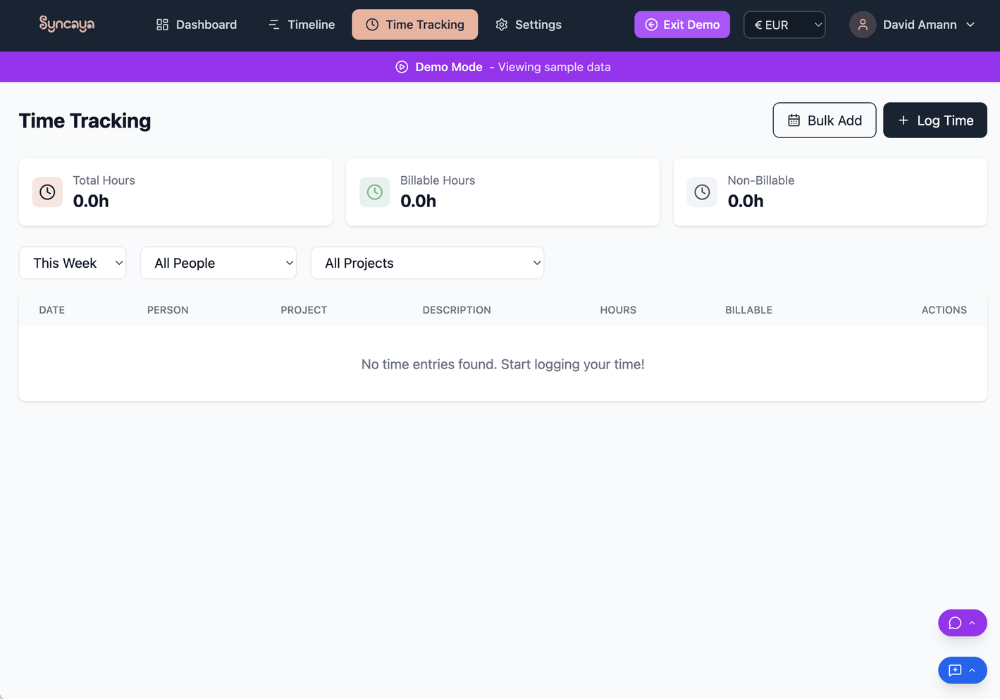The height and width of the screenshot is (700, 1000).
Task: Open the All Projects filter dropdown
Action: point(427,263)
